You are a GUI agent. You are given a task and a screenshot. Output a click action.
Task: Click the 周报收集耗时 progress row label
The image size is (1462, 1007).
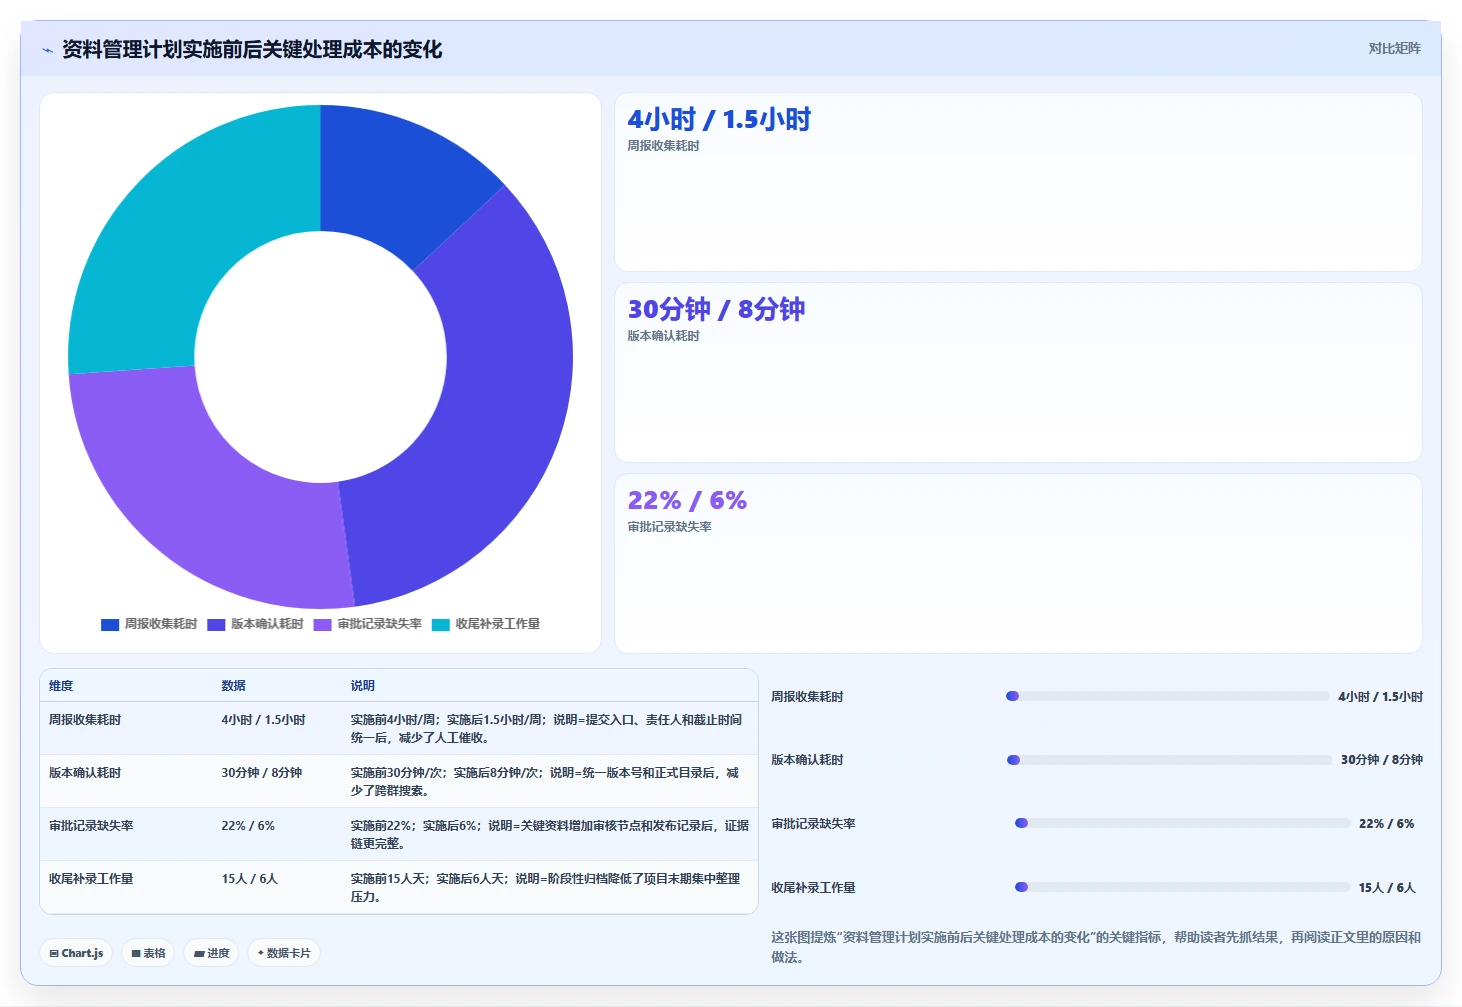(x=807, y=697)
